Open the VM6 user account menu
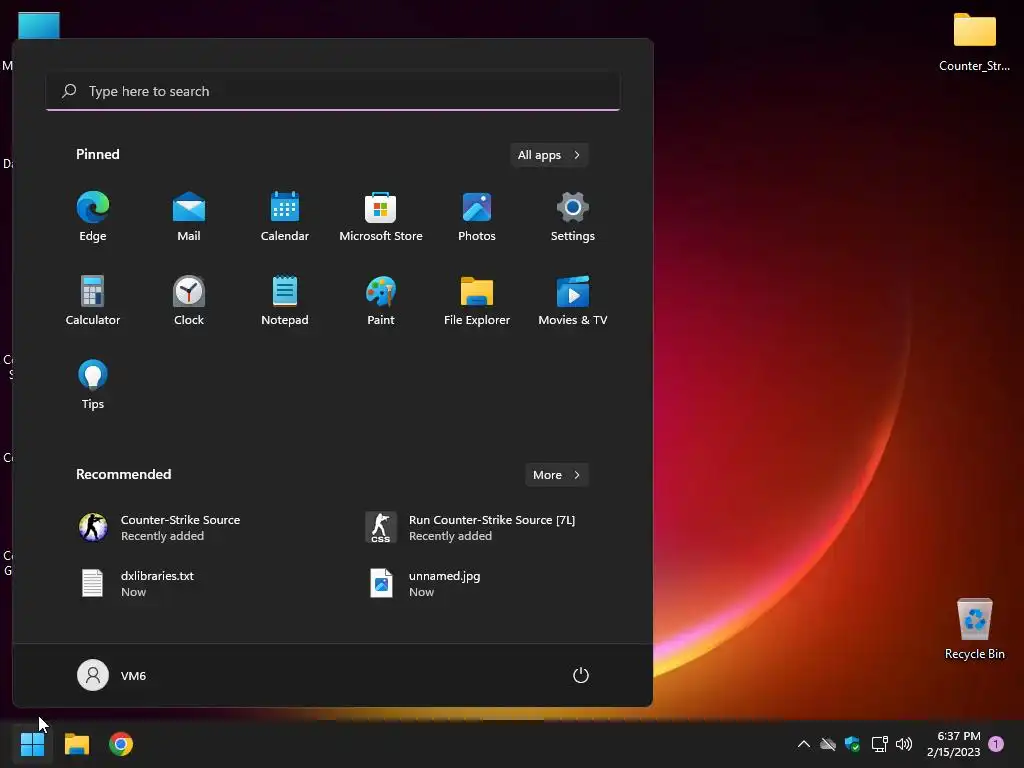The width and height of the screenshot is (1024, 768). (112, 675)
